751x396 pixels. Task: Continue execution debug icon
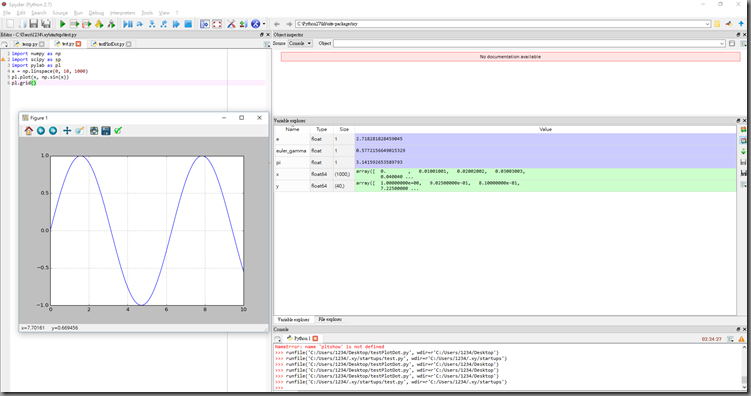[176, 23]
